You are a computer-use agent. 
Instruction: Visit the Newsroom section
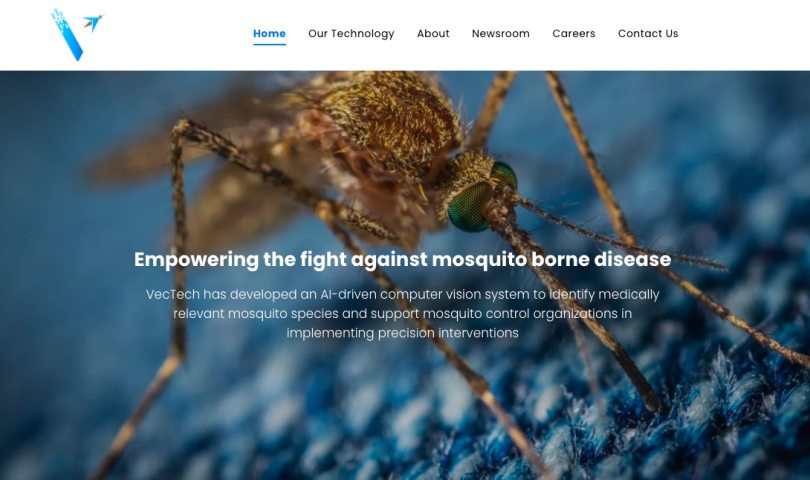tap(501, 34)
